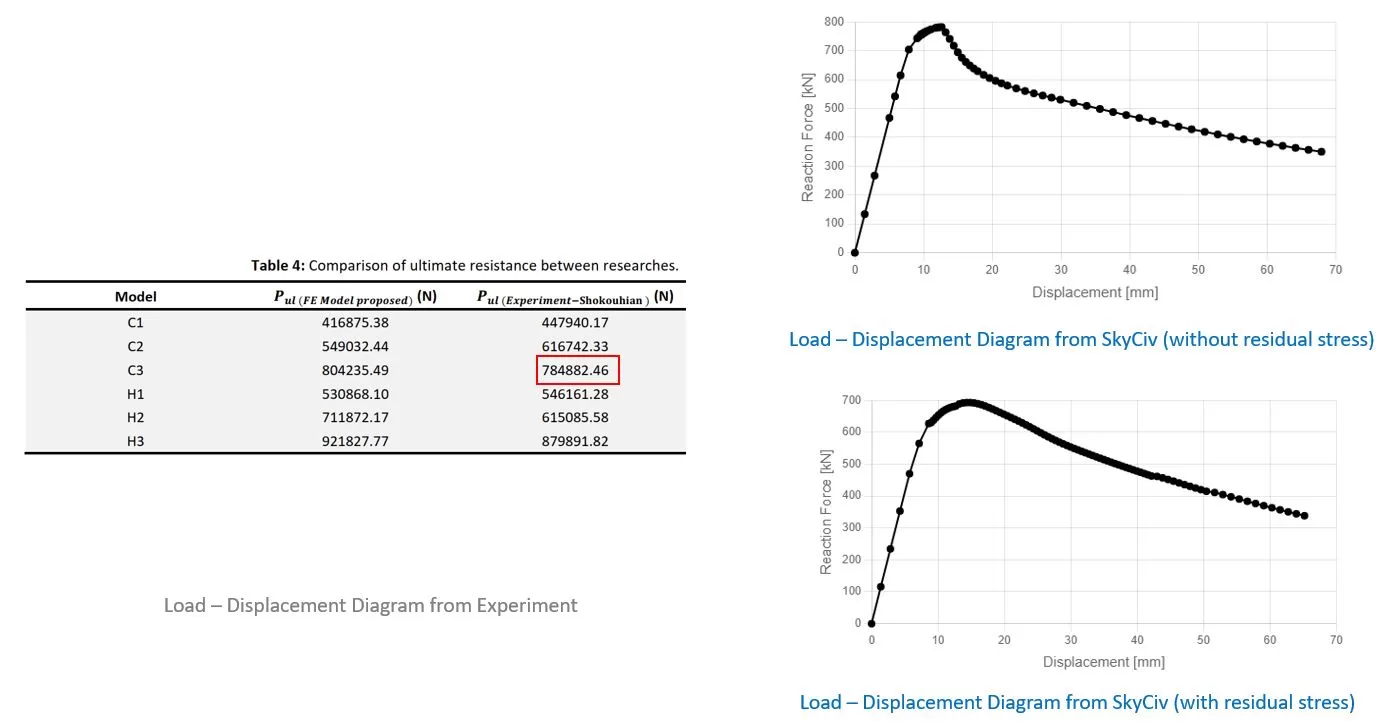
Task: Click the last data point of bottom chart
Action: pyautogui.click(x=1304, y=516)
